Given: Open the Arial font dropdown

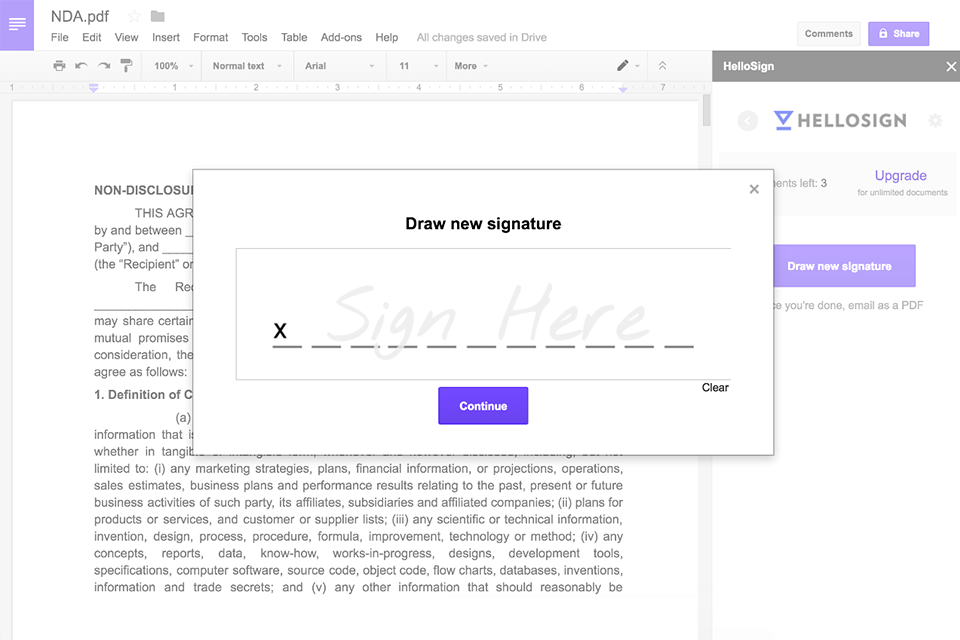Looking at the screenshot, I should (339, 66).
